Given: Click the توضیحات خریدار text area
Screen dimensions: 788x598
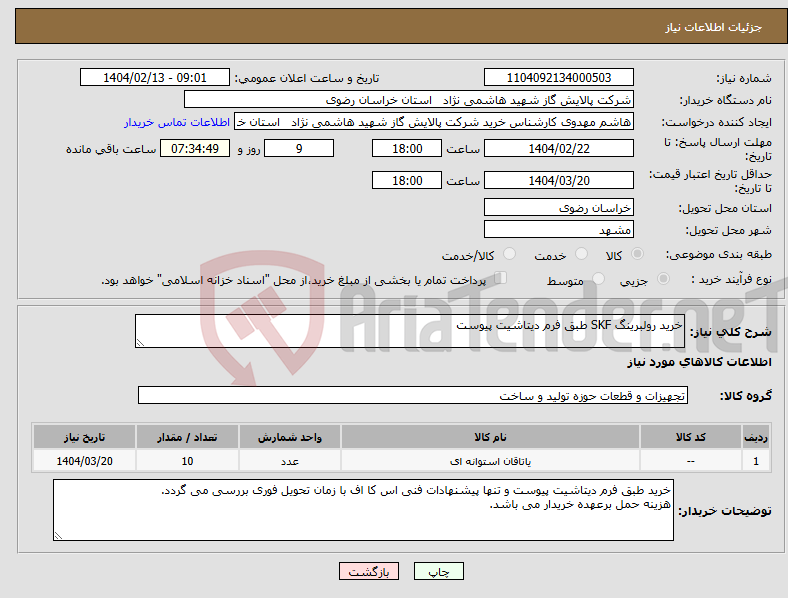Looking at the screenshot, I should [363, 510].
